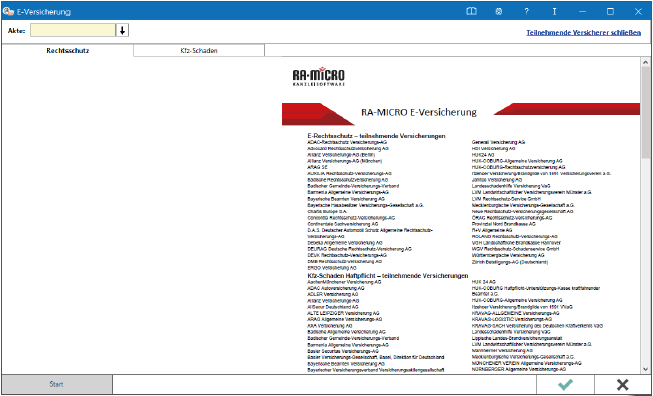Select 'HDI Versicherung AG' entry
This screenshot has width=653, height=396.
(x=493, y=148)
